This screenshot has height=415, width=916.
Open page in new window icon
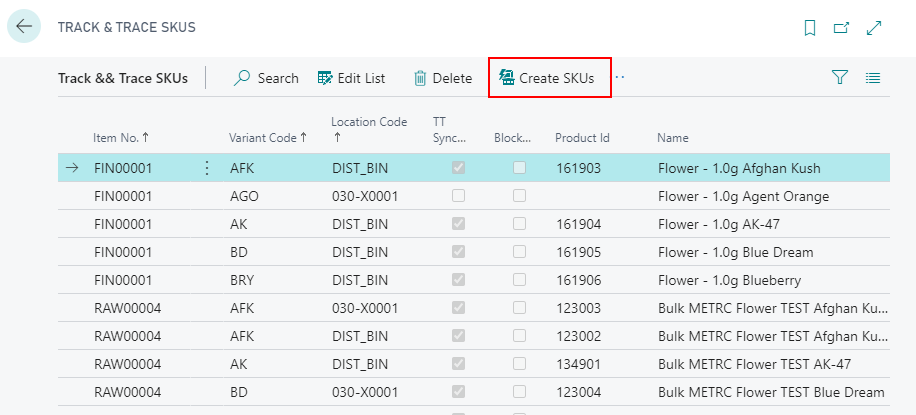coord(841,28)
